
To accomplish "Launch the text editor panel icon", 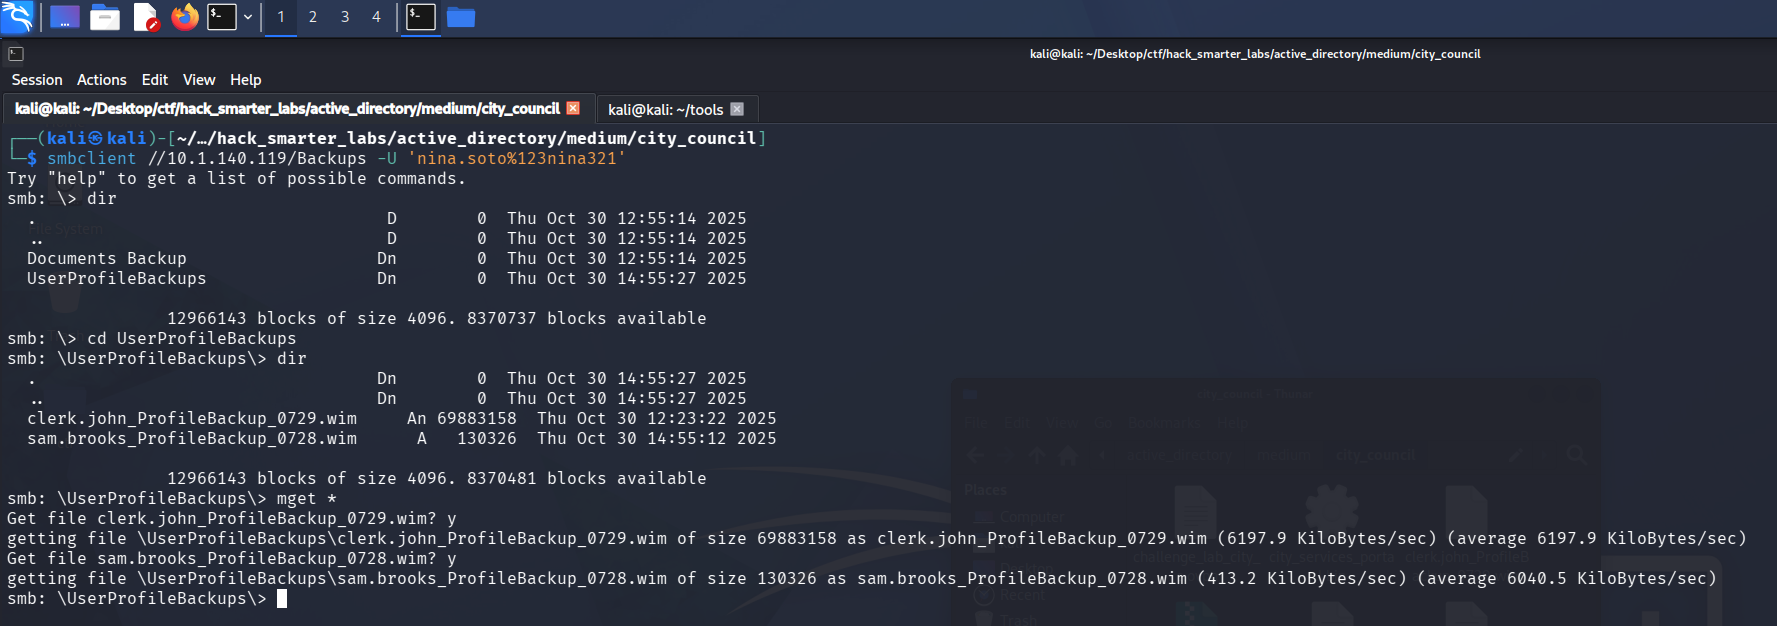I will point(146,17).
